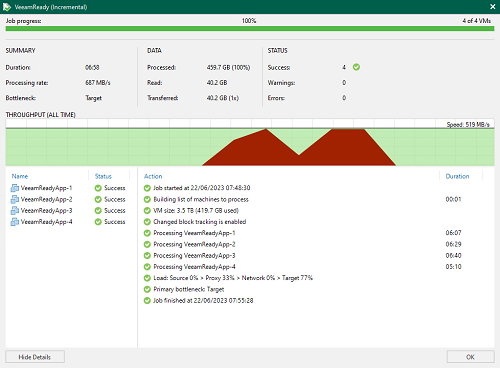Image resolution: width=500 pixels, height=368 pixels.
Task: Click check icon on Processing VeeamReadyApp-1 row
Action: 147,233
